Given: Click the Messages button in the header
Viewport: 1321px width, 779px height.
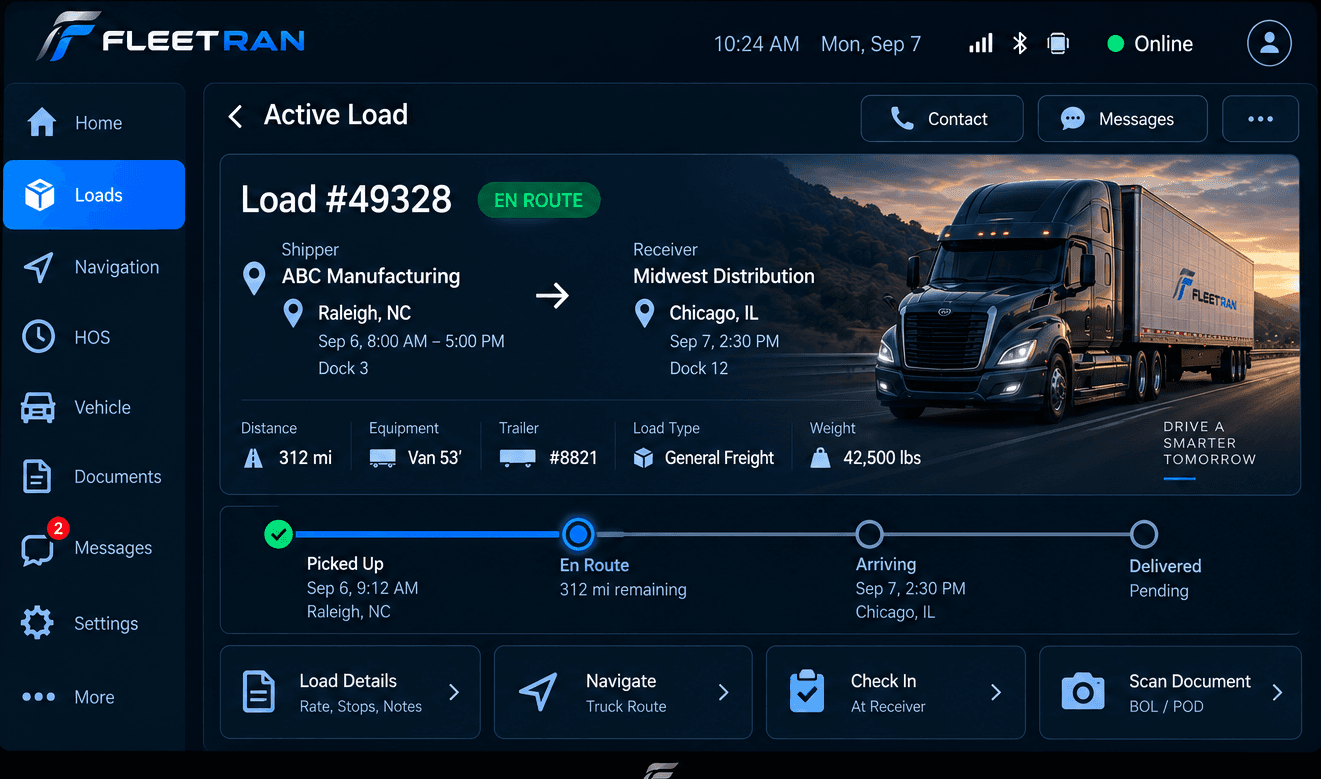Looking at the screenshot, I should 1122,119.
